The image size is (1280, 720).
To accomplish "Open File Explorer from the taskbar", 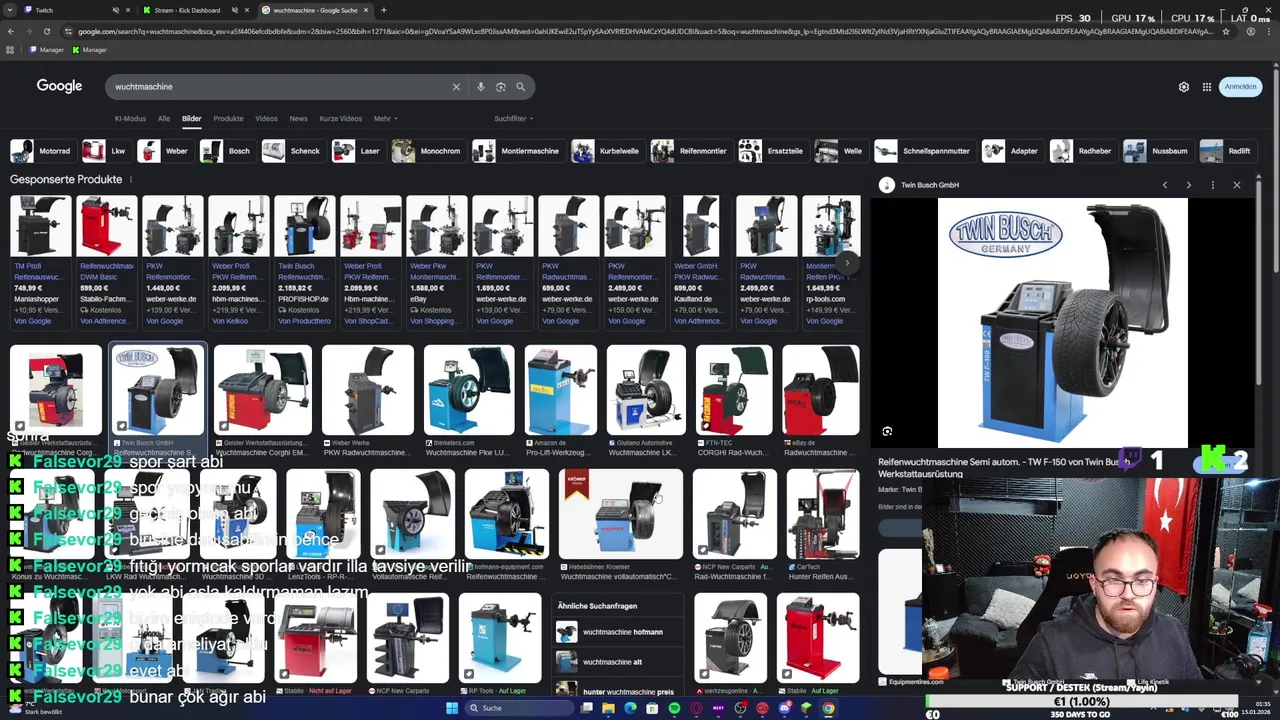I will [608, 708].
